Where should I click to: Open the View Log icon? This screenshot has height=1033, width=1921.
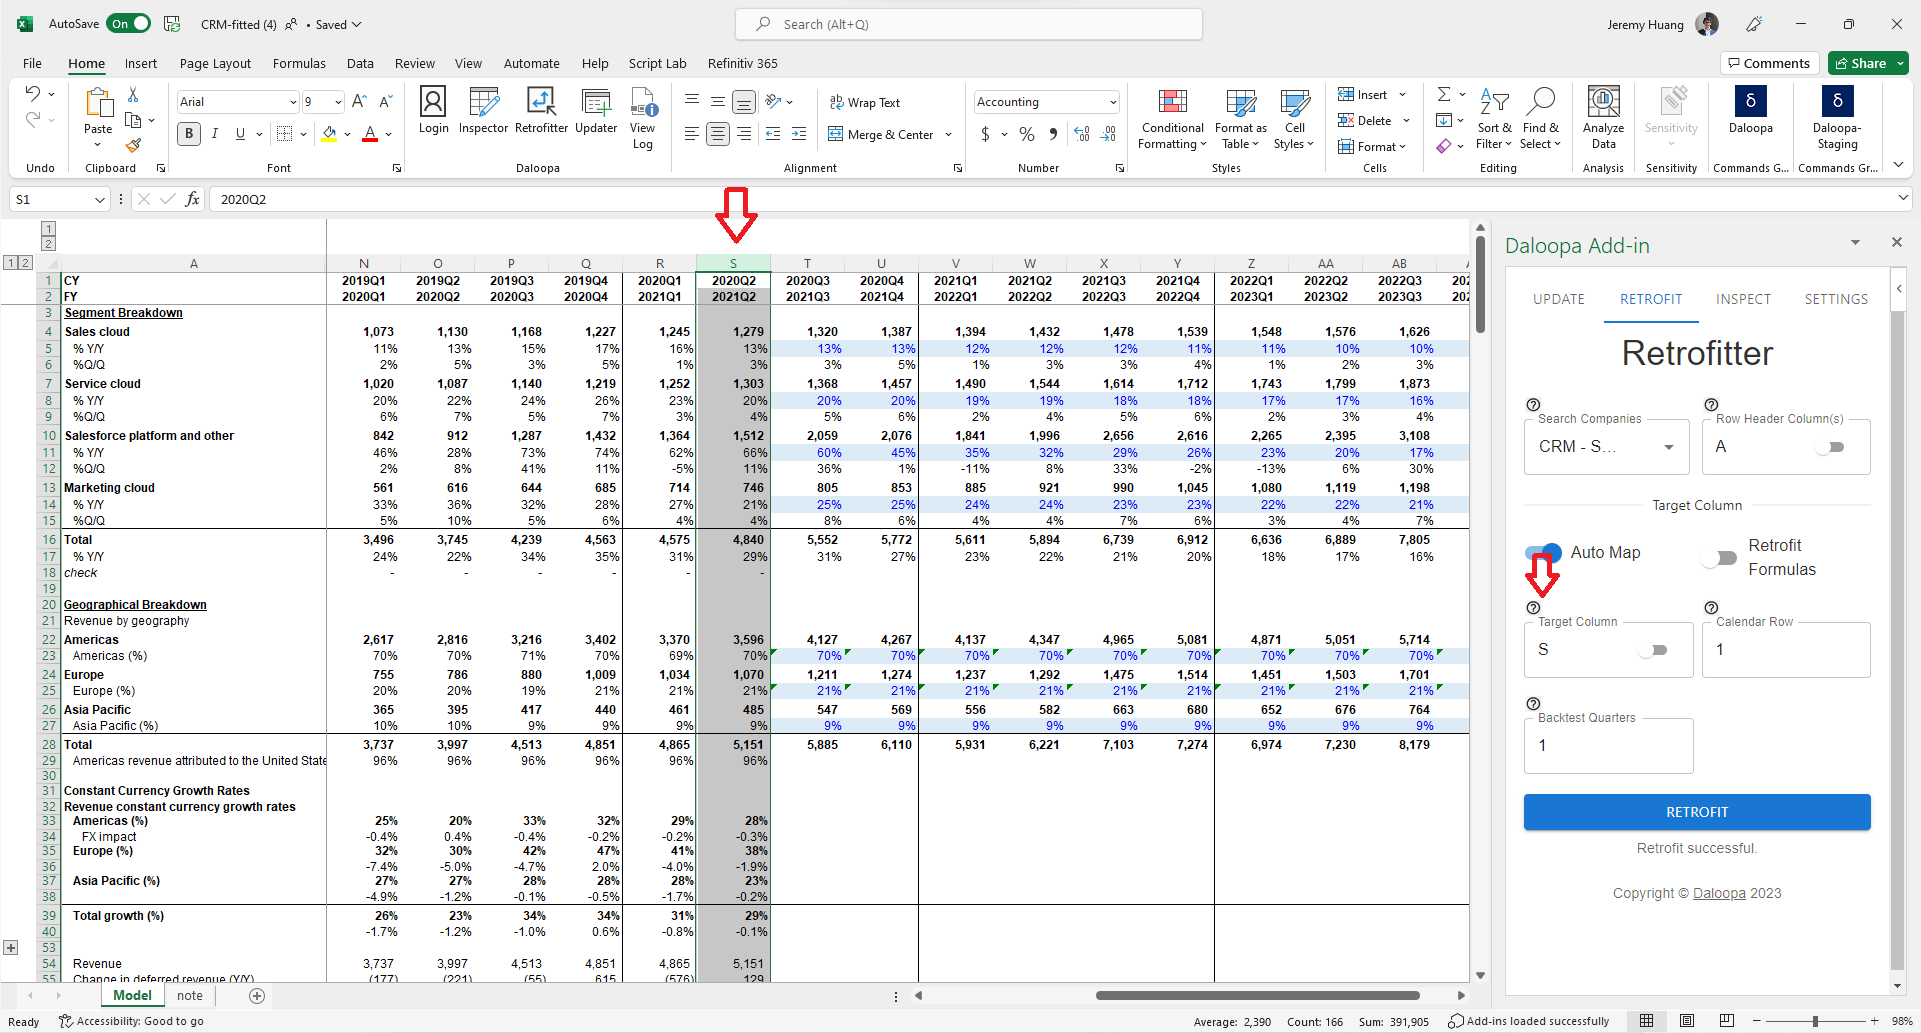pos(643,117)
